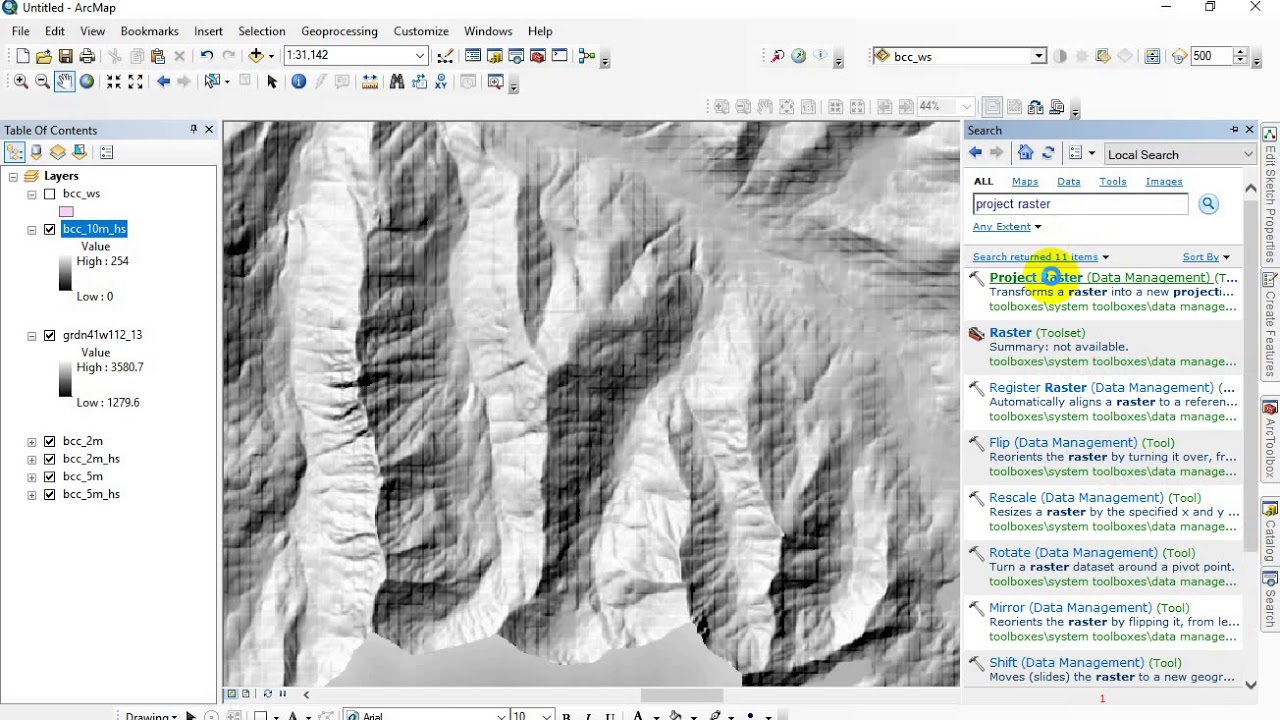Click the project raster search field
The height and width of the screenshot is (720, 1280).
[x=1080, y=204]
